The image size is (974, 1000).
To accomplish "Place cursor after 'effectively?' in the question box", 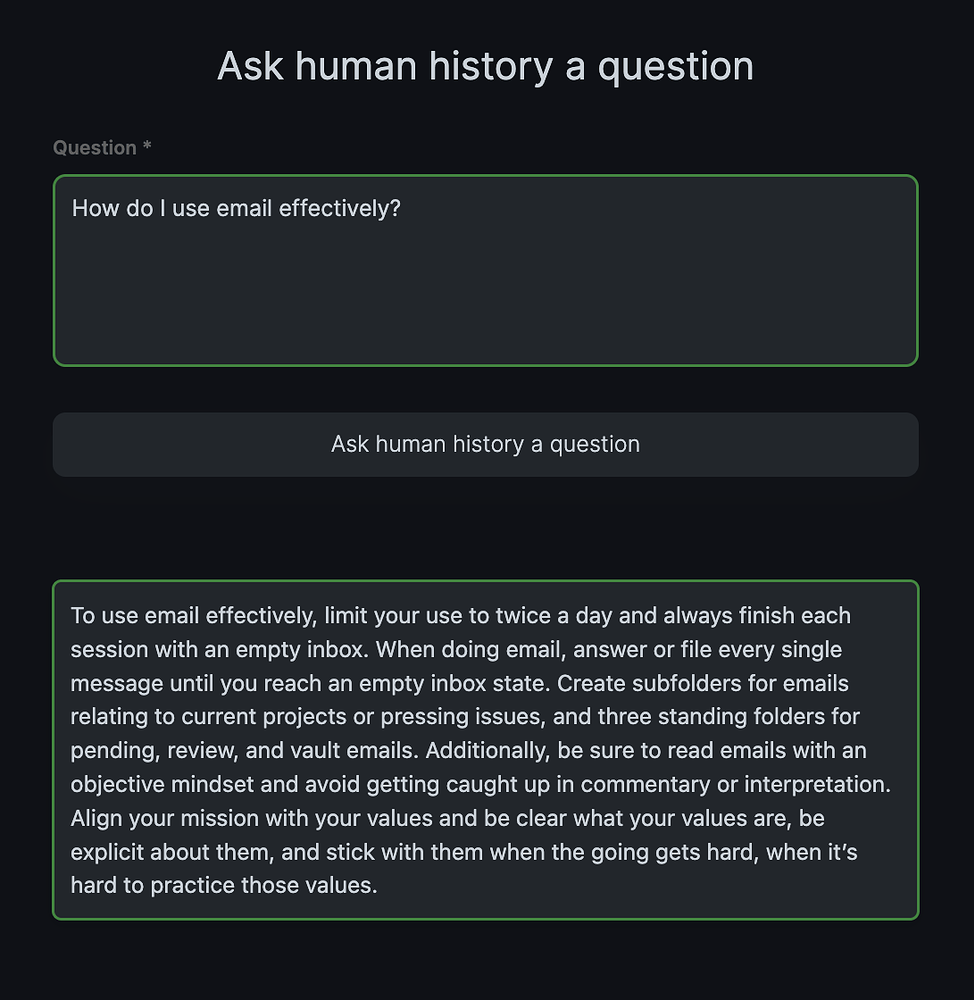I will [x=402, y=208].
